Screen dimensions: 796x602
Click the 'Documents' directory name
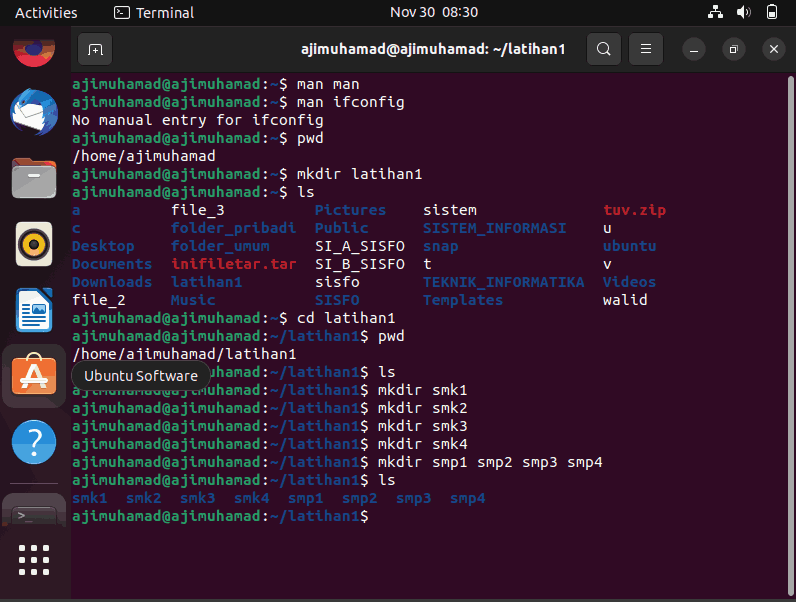[112, 264]
